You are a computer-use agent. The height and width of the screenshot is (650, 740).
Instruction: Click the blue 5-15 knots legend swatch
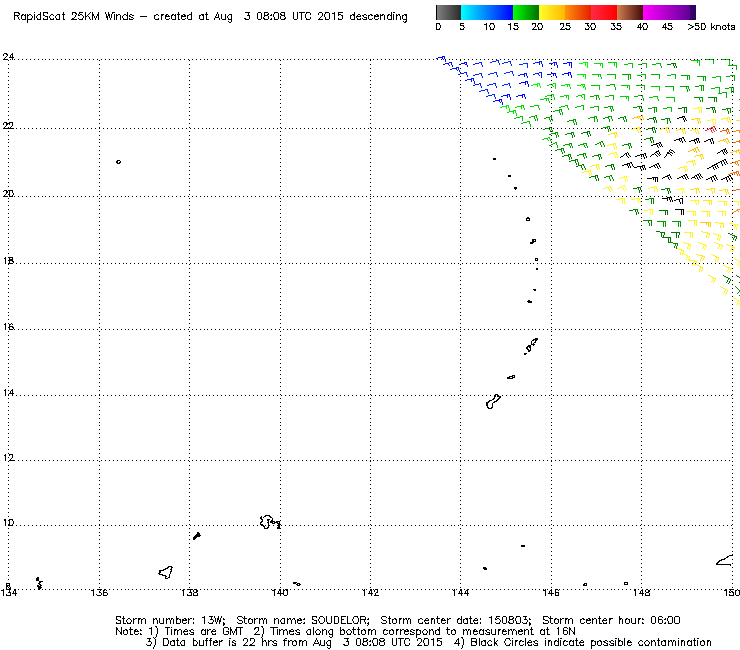point(487,12)
